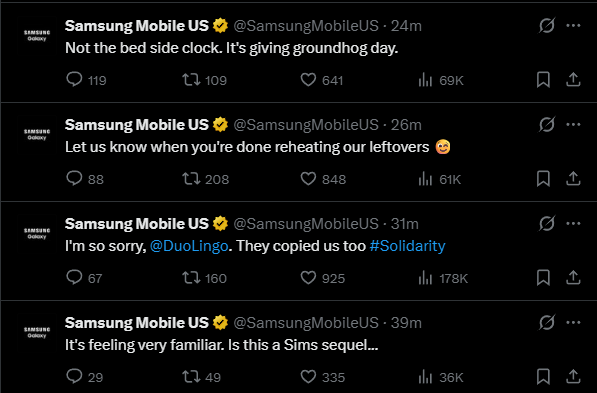
Task: Bookmark the reheating leftovers tweet
Action: click(x=543, y=179)
